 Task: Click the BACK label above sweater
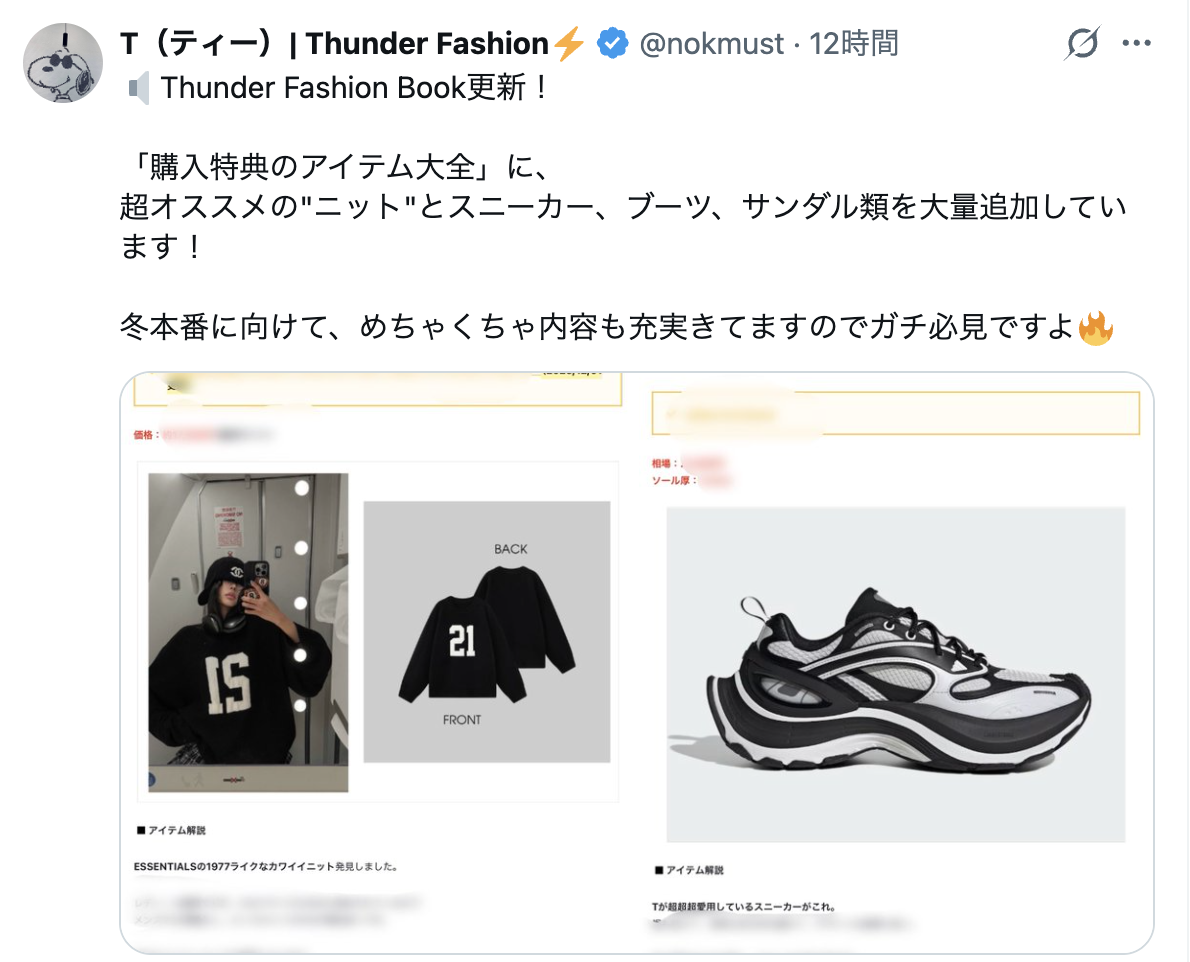[510, 549]
